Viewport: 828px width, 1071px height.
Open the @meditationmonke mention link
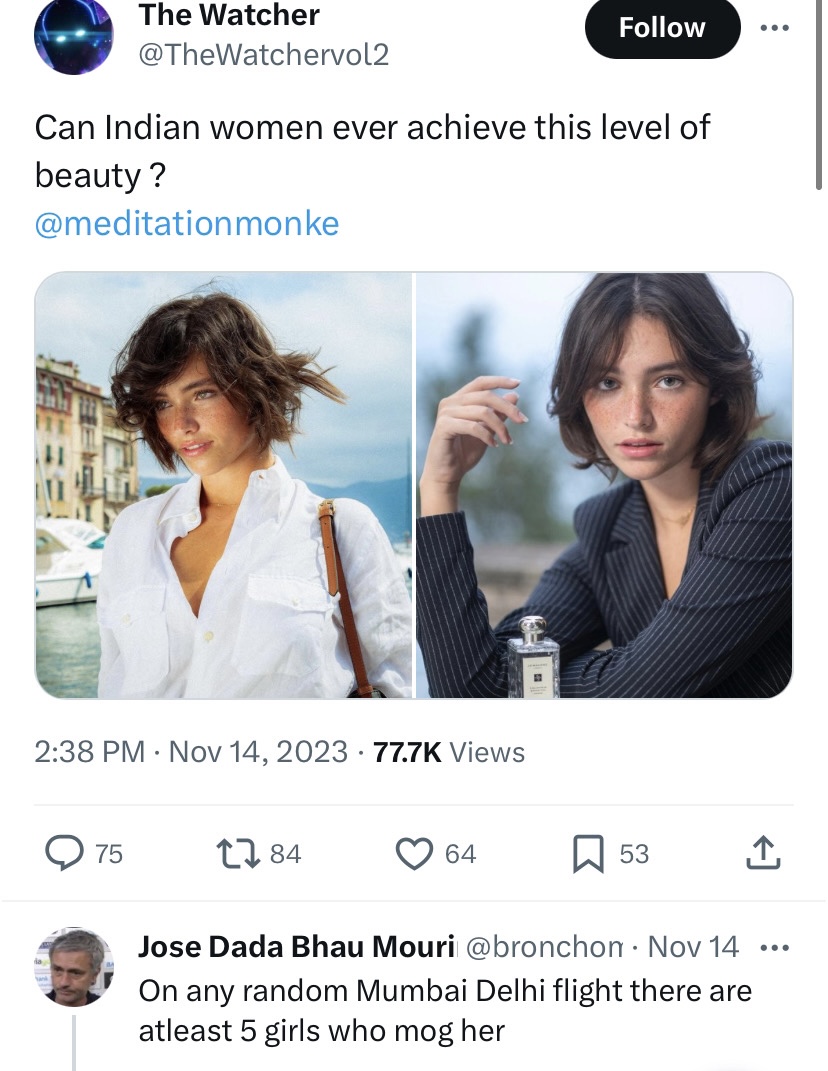[187, 222]
